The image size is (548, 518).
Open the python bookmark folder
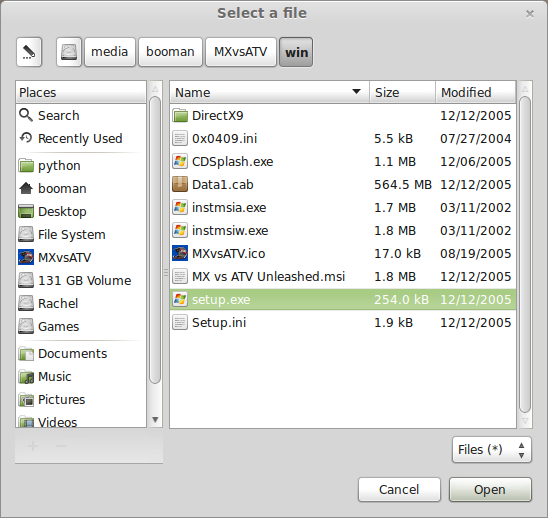point(81,165)
